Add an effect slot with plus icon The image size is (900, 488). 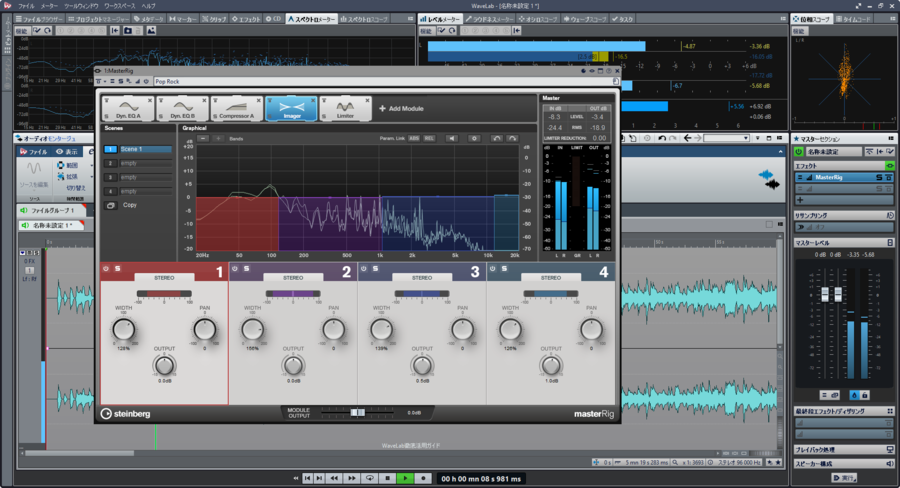800,200
